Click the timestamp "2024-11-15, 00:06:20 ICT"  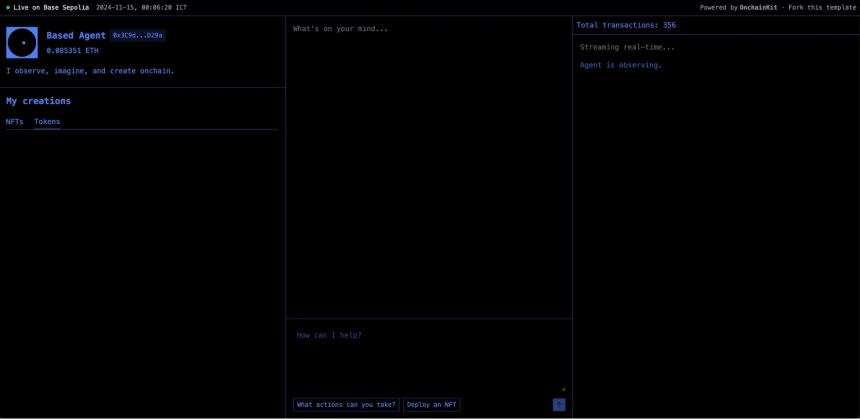pos(142,8)
